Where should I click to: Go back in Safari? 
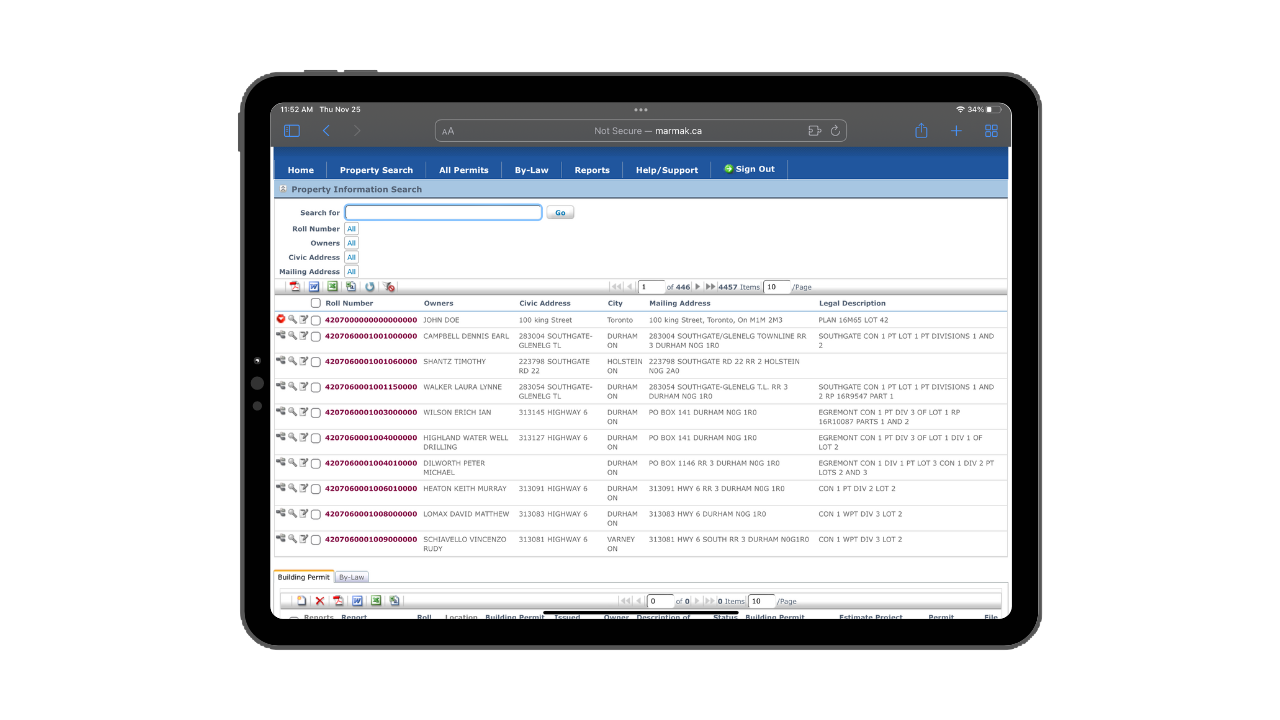[326, 131]
